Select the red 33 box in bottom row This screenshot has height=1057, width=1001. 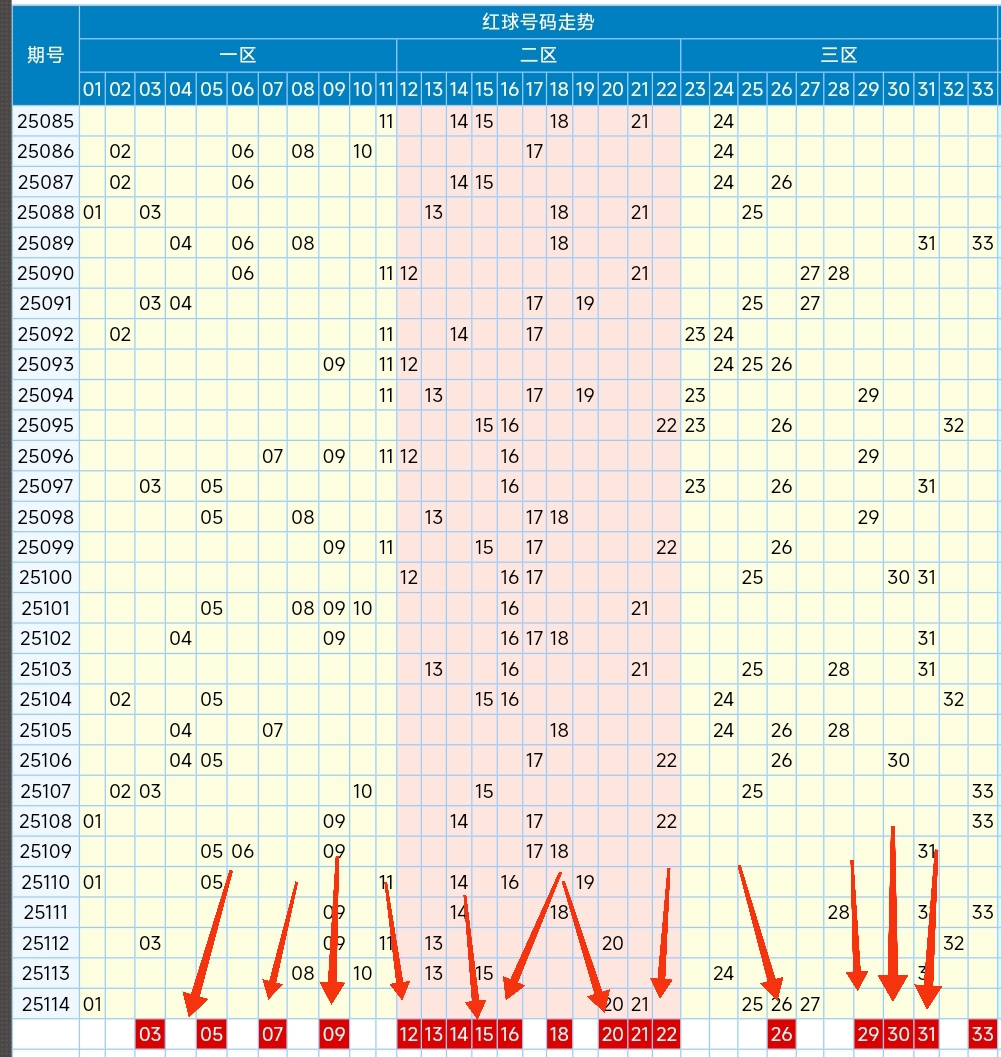click(982, 1033)
